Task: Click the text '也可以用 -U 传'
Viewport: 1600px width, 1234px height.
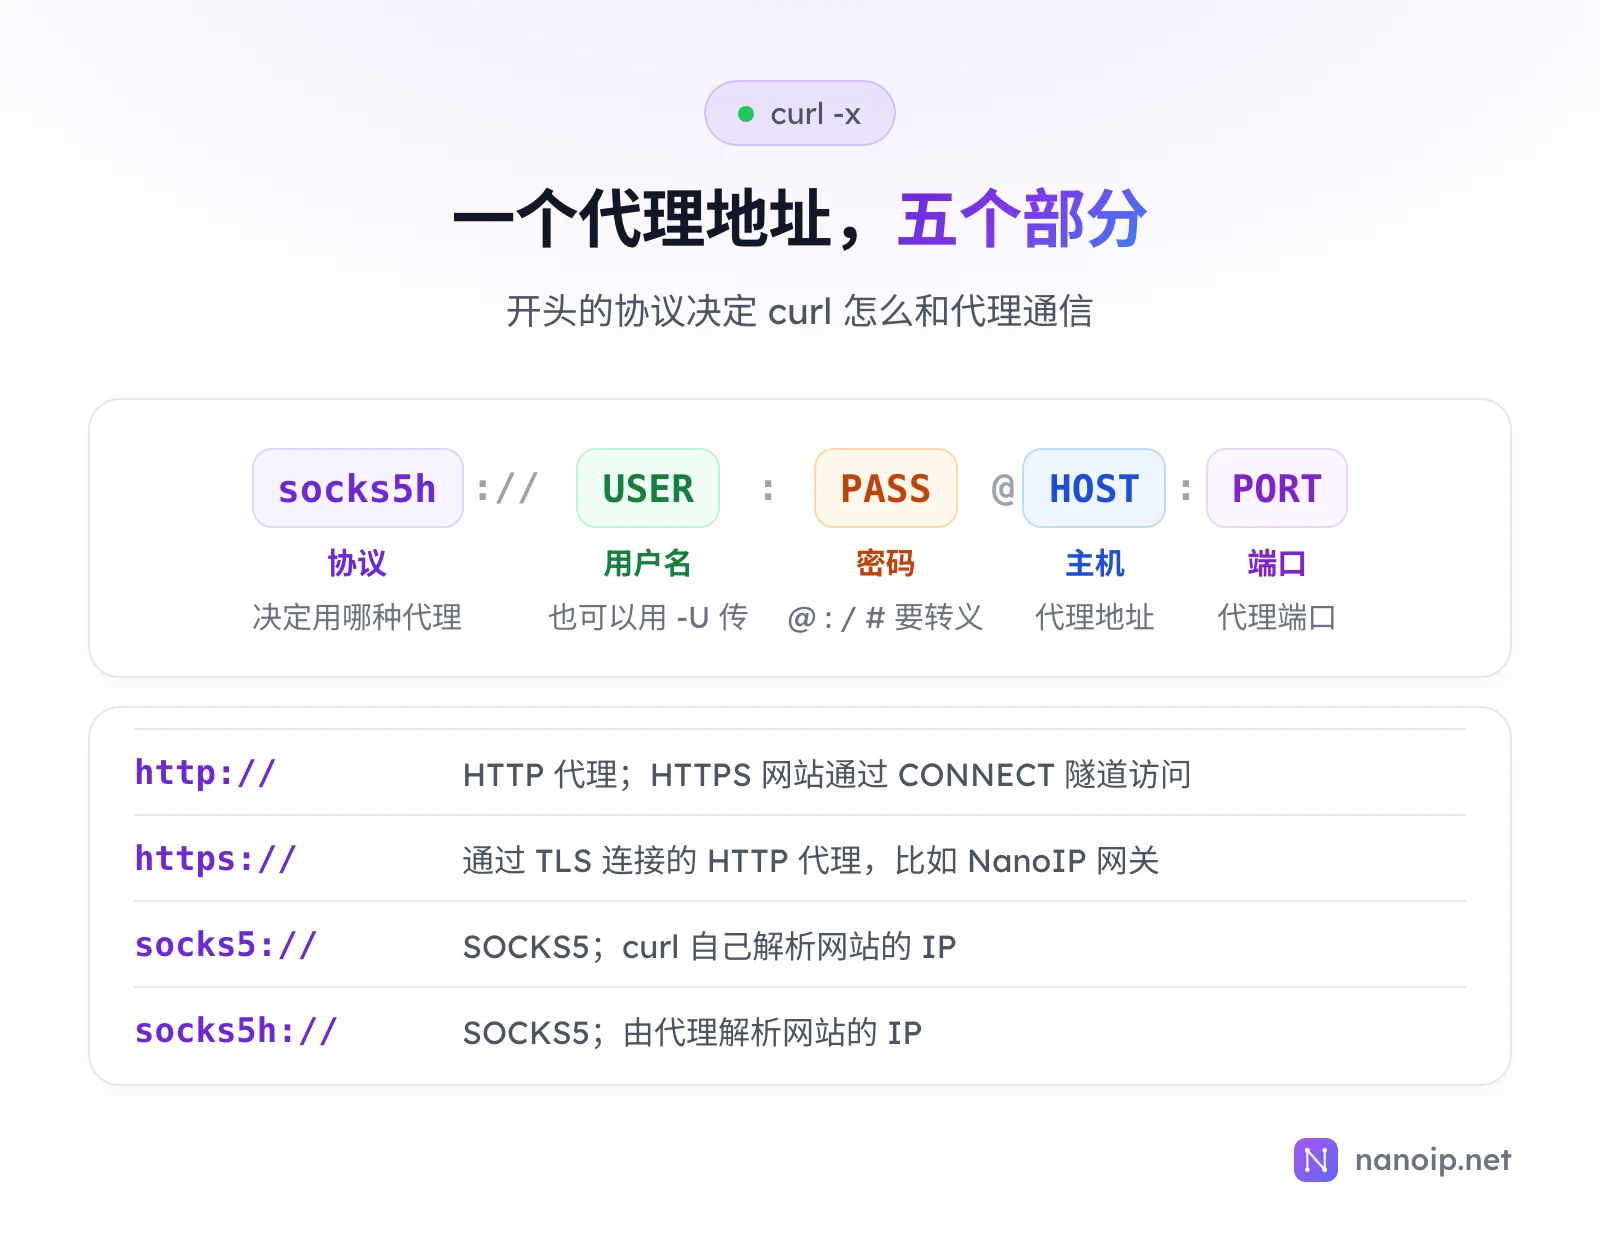Action: (x=648, y=617)
